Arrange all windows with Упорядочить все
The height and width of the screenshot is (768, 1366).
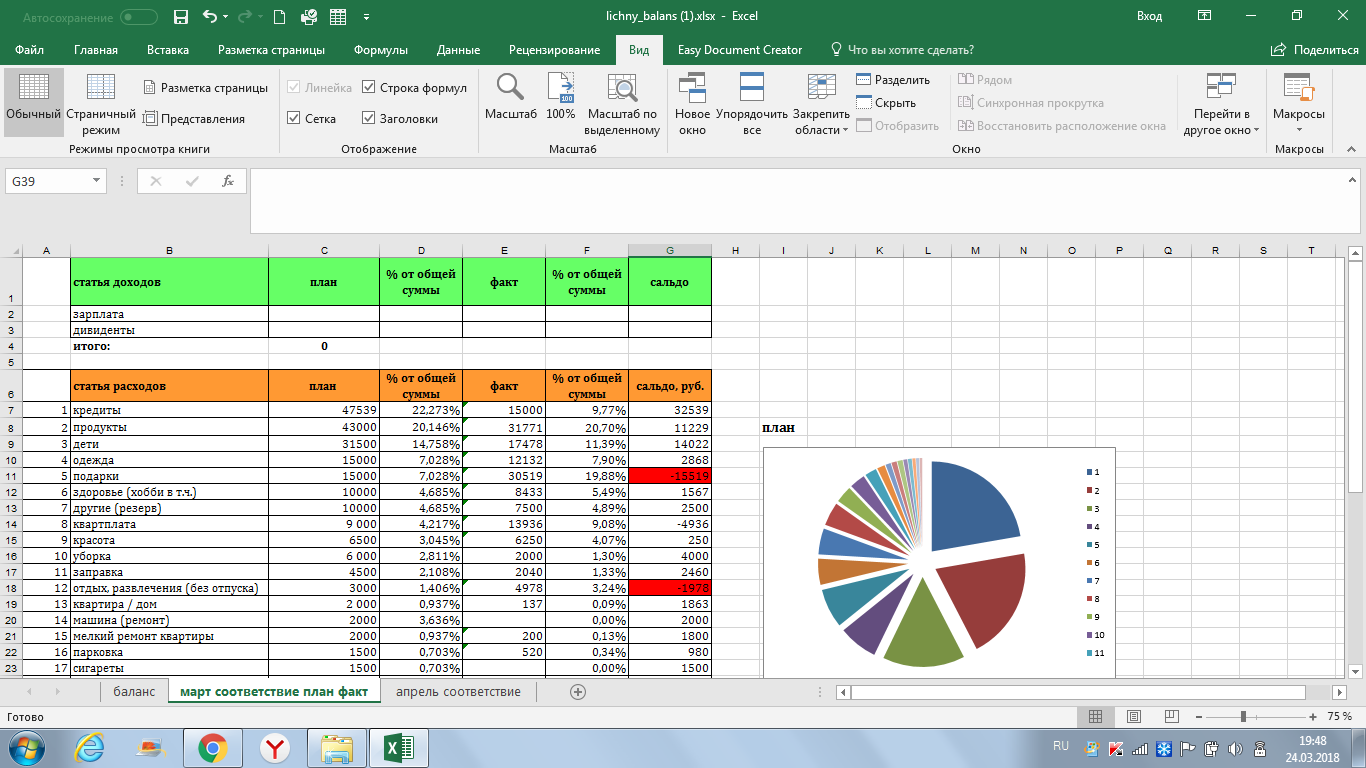tap(752, 105)
